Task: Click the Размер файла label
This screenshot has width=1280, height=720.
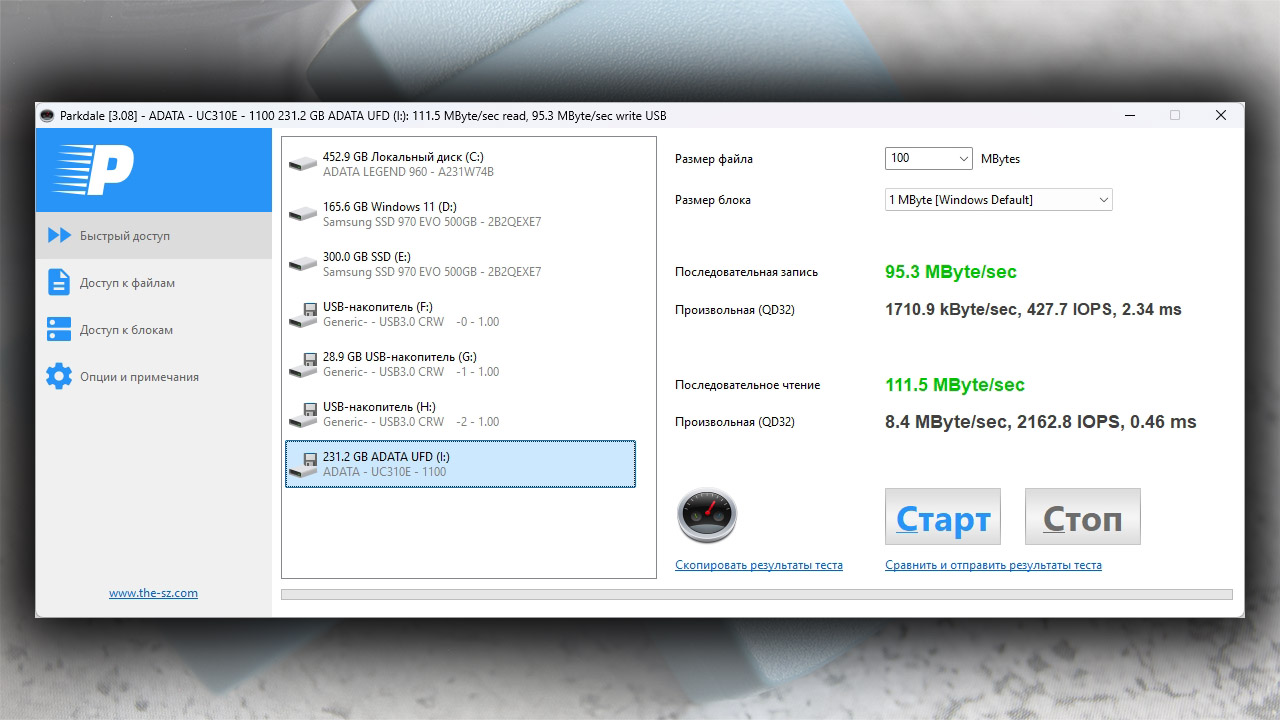Action: (x=714, y=159)
